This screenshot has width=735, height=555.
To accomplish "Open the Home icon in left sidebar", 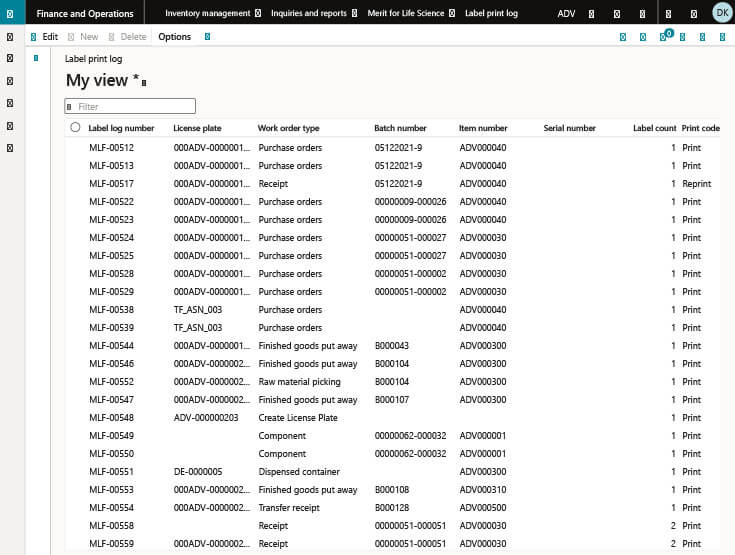I will [10, 59].
